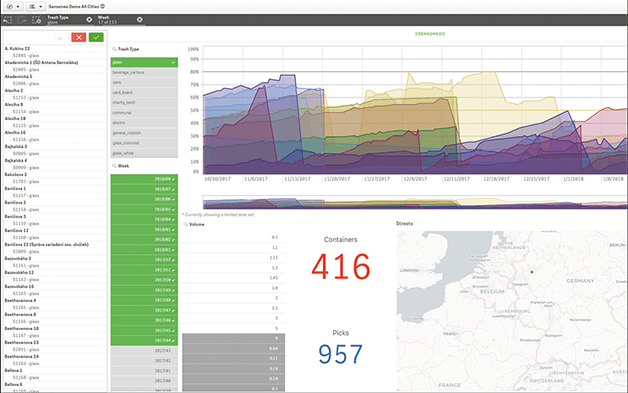Select glass_white trash type

(x=144, y=153)
